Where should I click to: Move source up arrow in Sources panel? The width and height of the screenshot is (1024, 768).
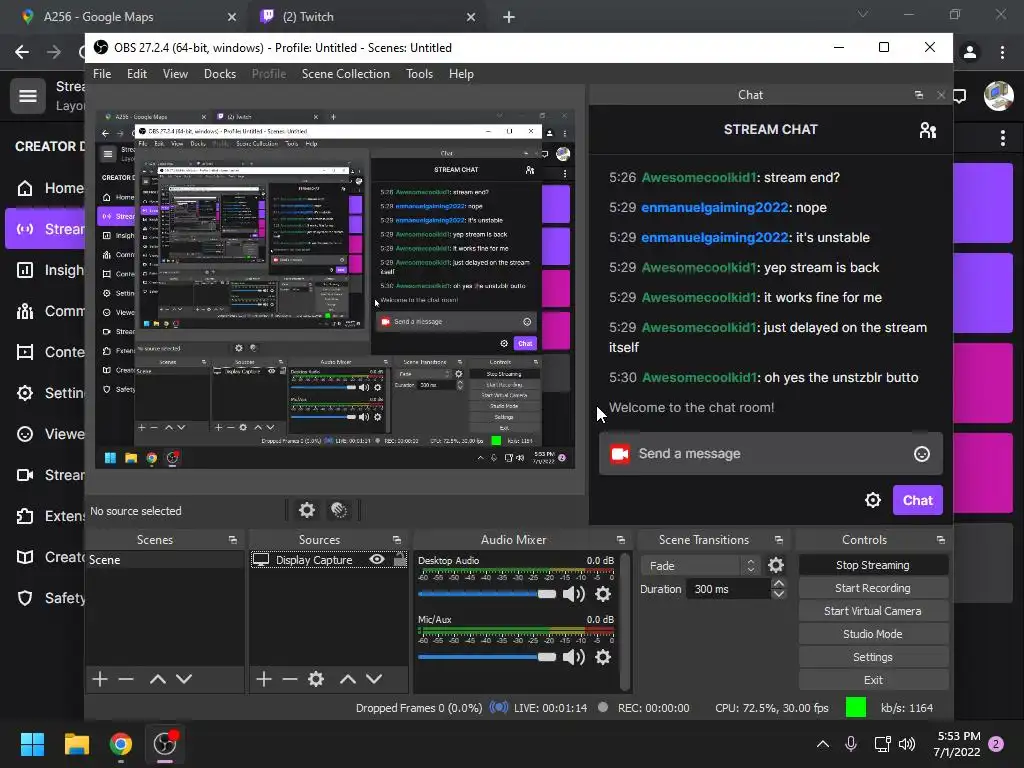click(x=347, y=679)
